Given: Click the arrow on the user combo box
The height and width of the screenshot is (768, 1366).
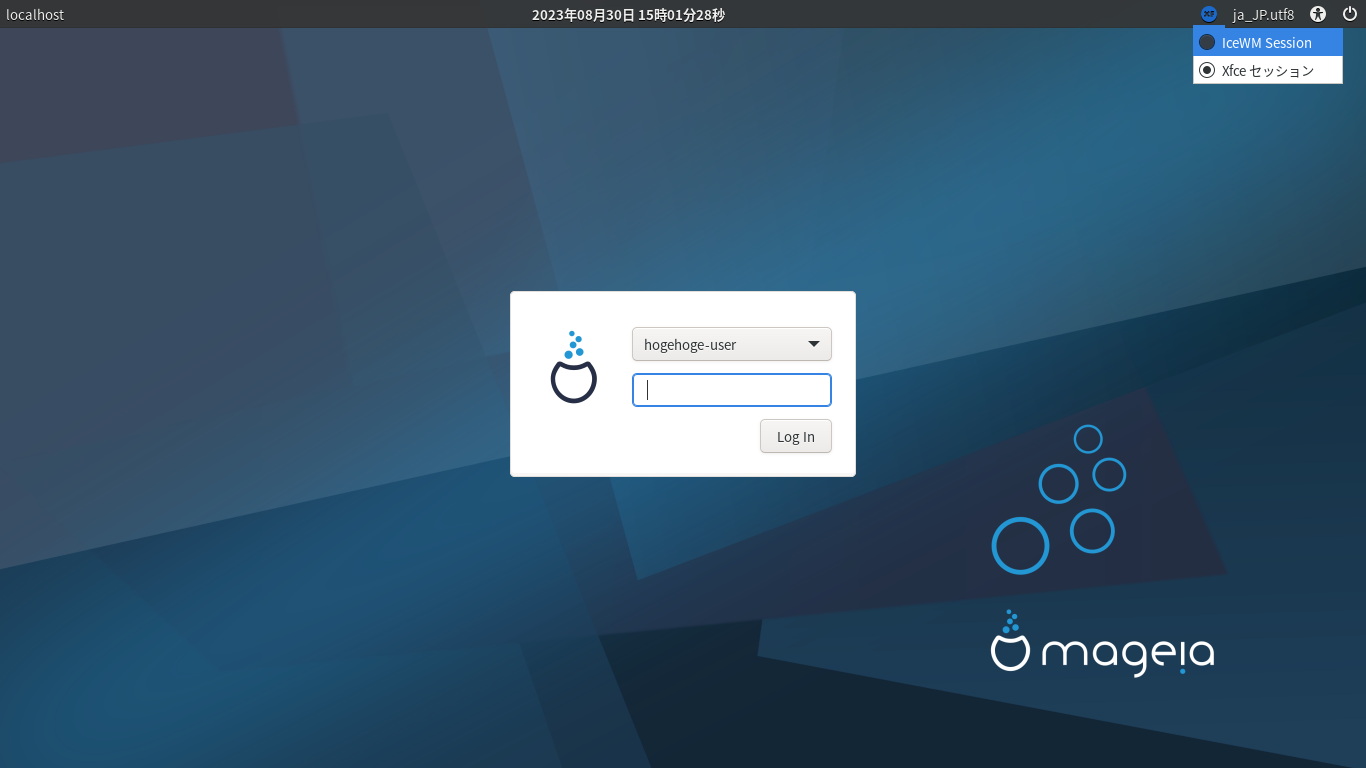Looking at the screenshot, I should pyautogui.click(x=814, y=344).
